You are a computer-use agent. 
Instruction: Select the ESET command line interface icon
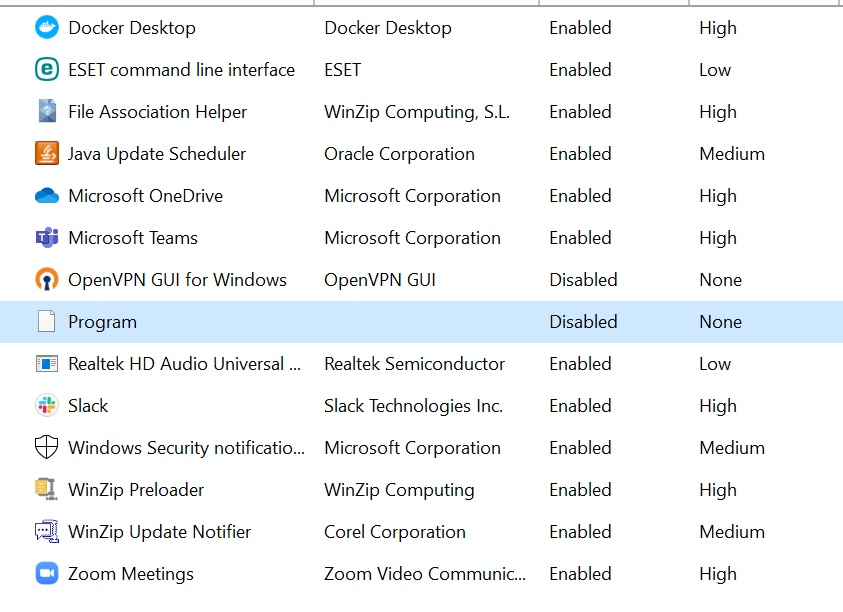(47, 69)
